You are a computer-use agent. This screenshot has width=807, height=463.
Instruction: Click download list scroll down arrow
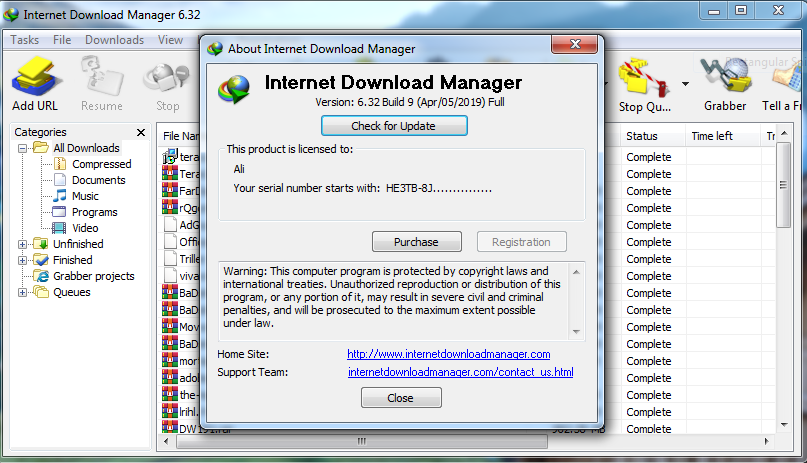tap(784, 424)
